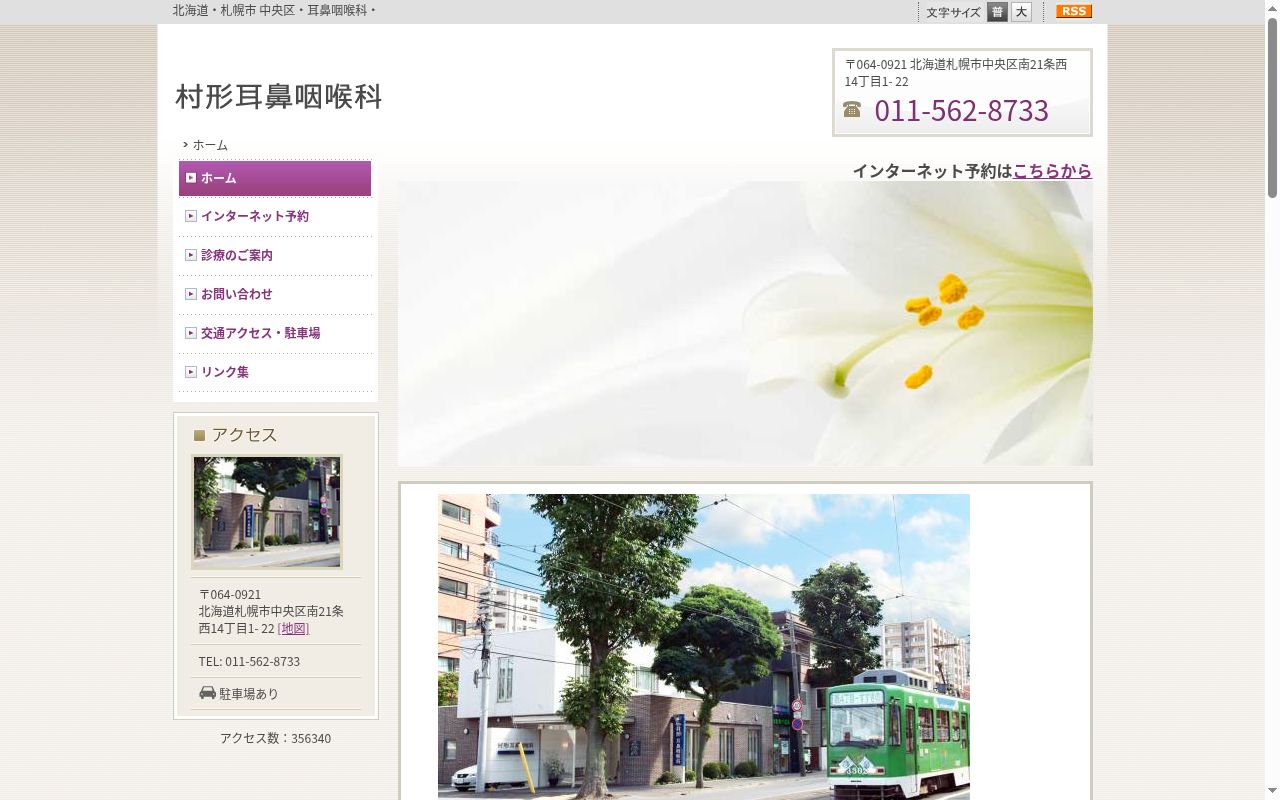Viewport: 1280px width, 800px height.
Task: Click the scrollbar down arrow
Action: 1272,793
